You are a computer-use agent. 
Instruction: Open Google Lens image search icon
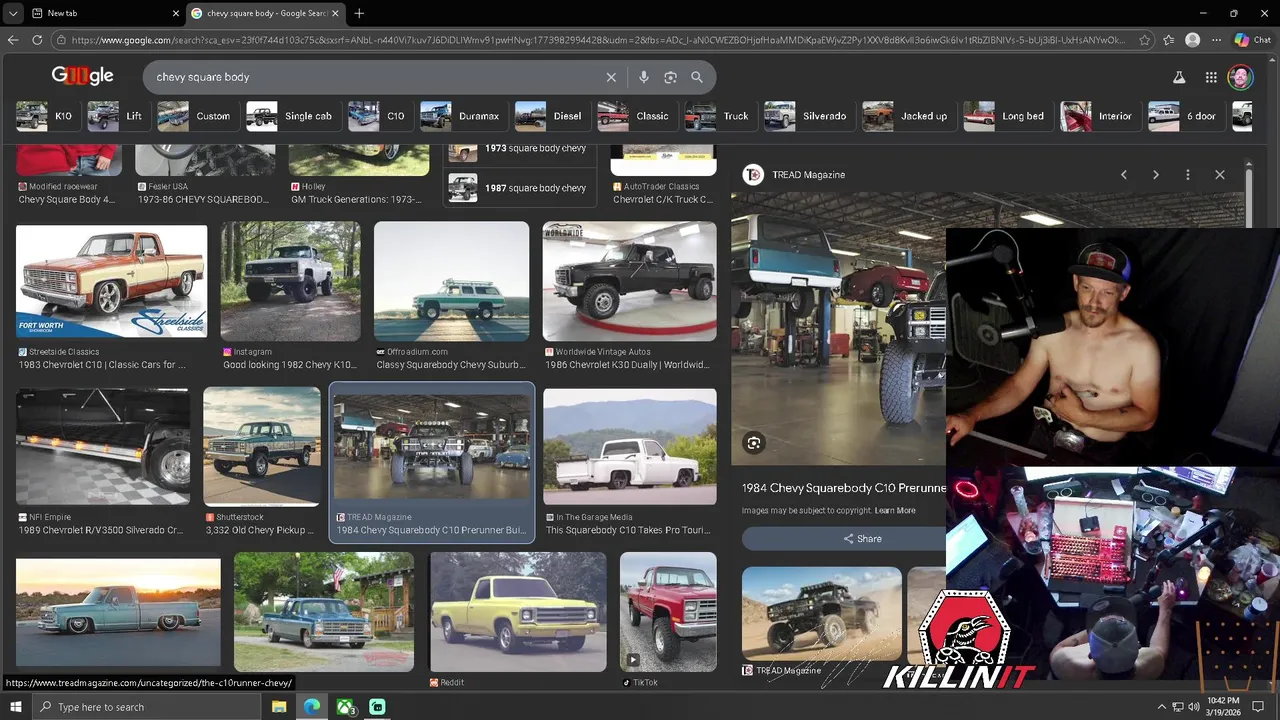670,77
